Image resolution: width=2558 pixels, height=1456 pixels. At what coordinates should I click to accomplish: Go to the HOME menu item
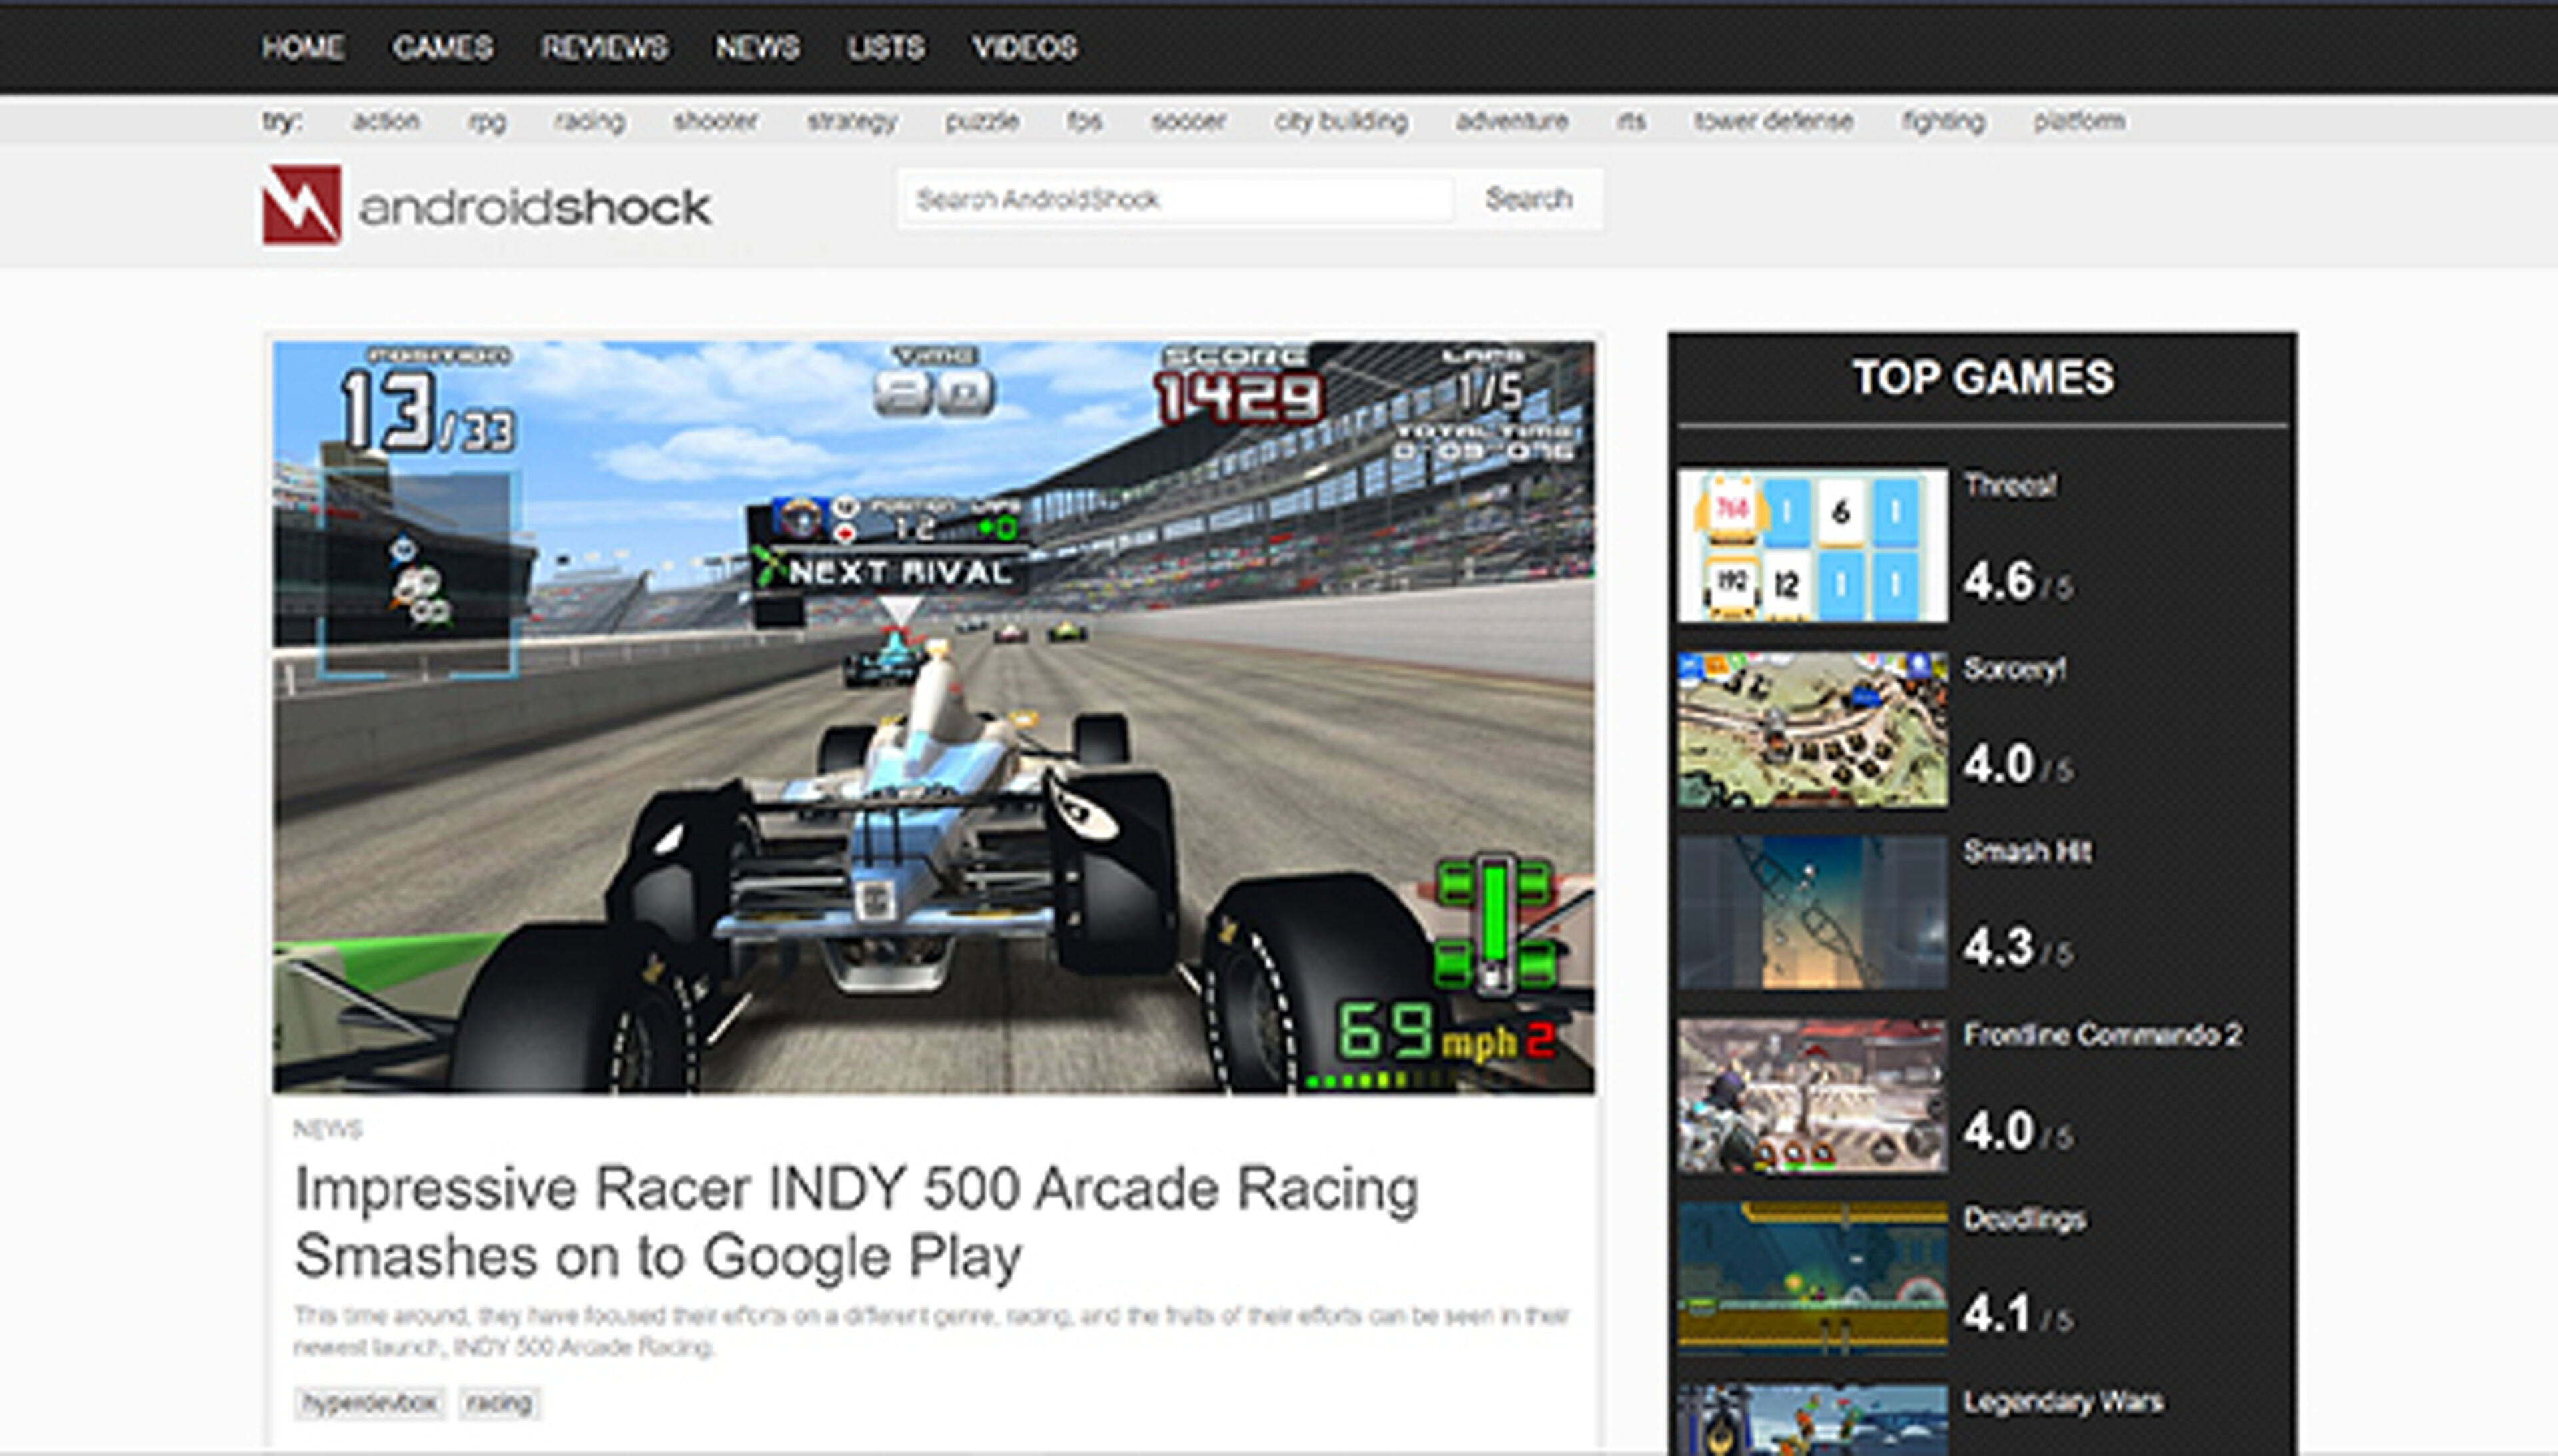(x=303, y=47)
